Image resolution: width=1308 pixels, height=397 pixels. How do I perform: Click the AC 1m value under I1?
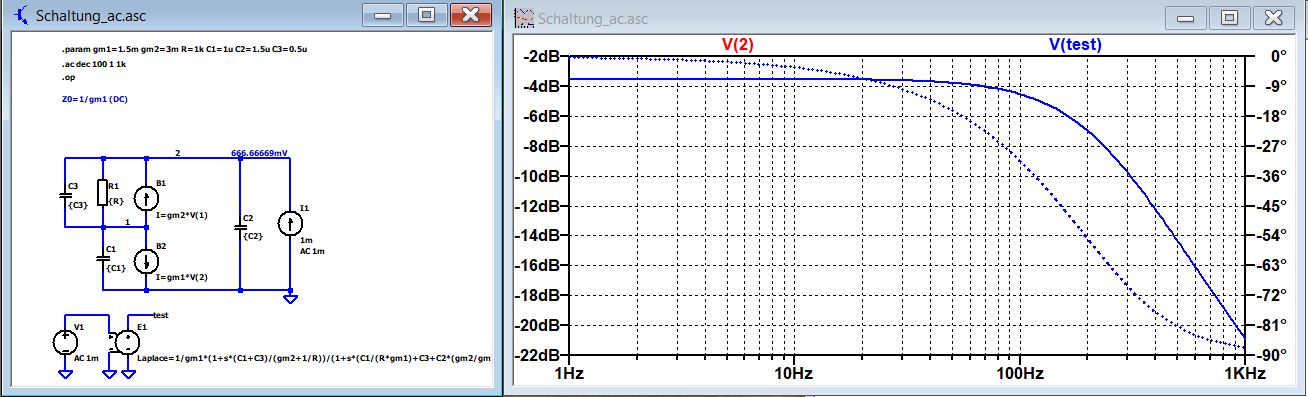(313, 251)
